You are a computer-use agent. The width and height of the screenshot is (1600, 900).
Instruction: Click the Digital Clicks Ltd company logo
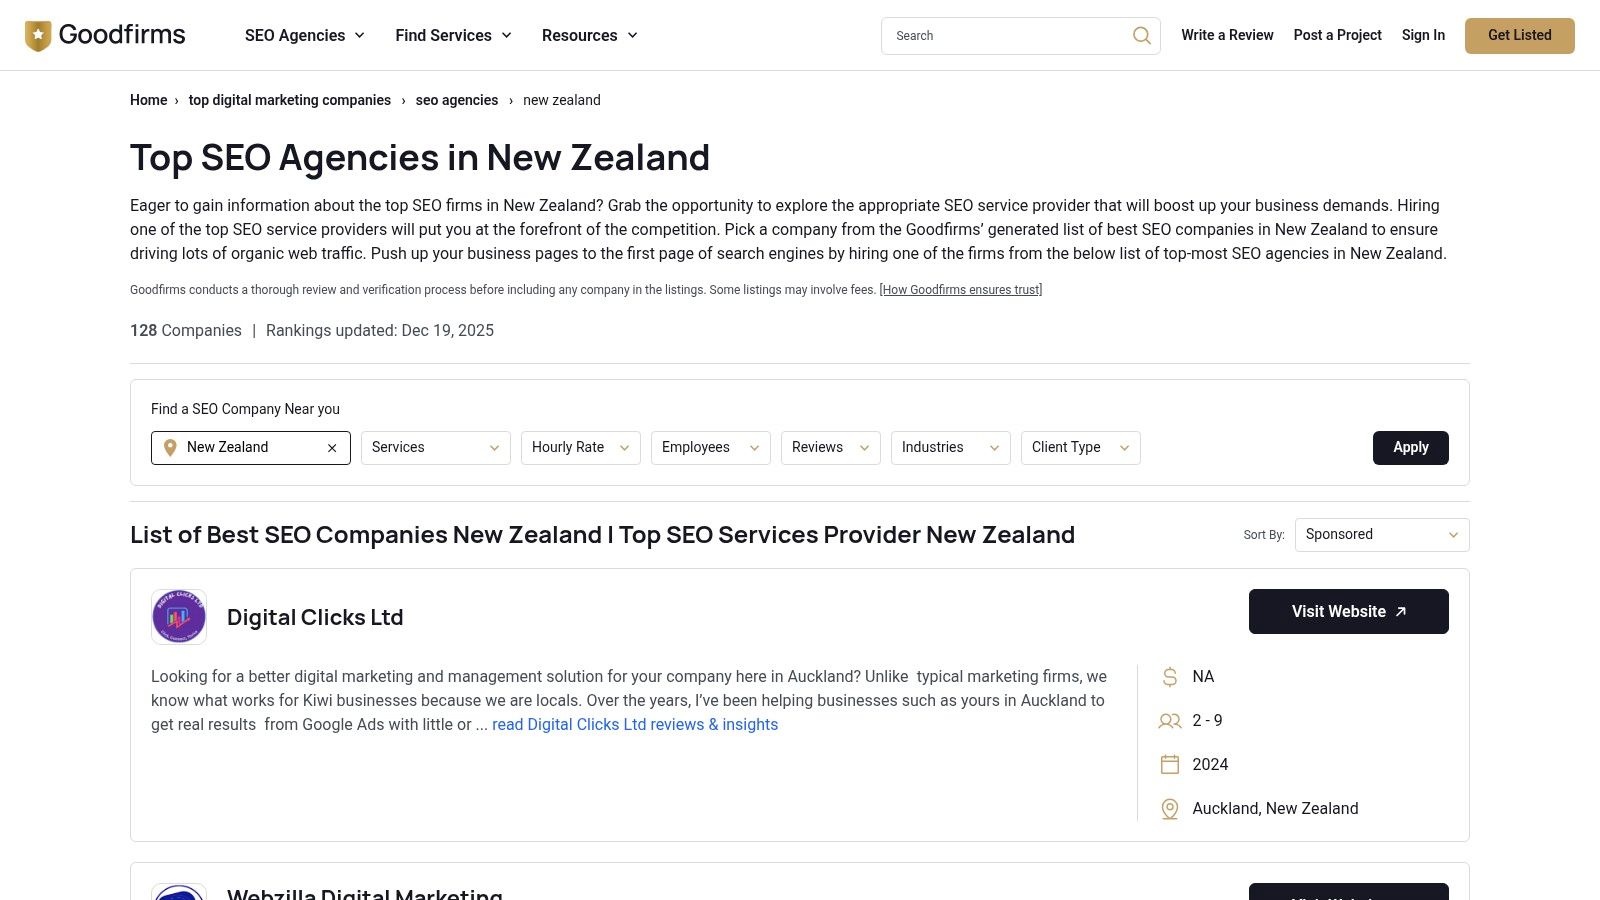(179, 616)
